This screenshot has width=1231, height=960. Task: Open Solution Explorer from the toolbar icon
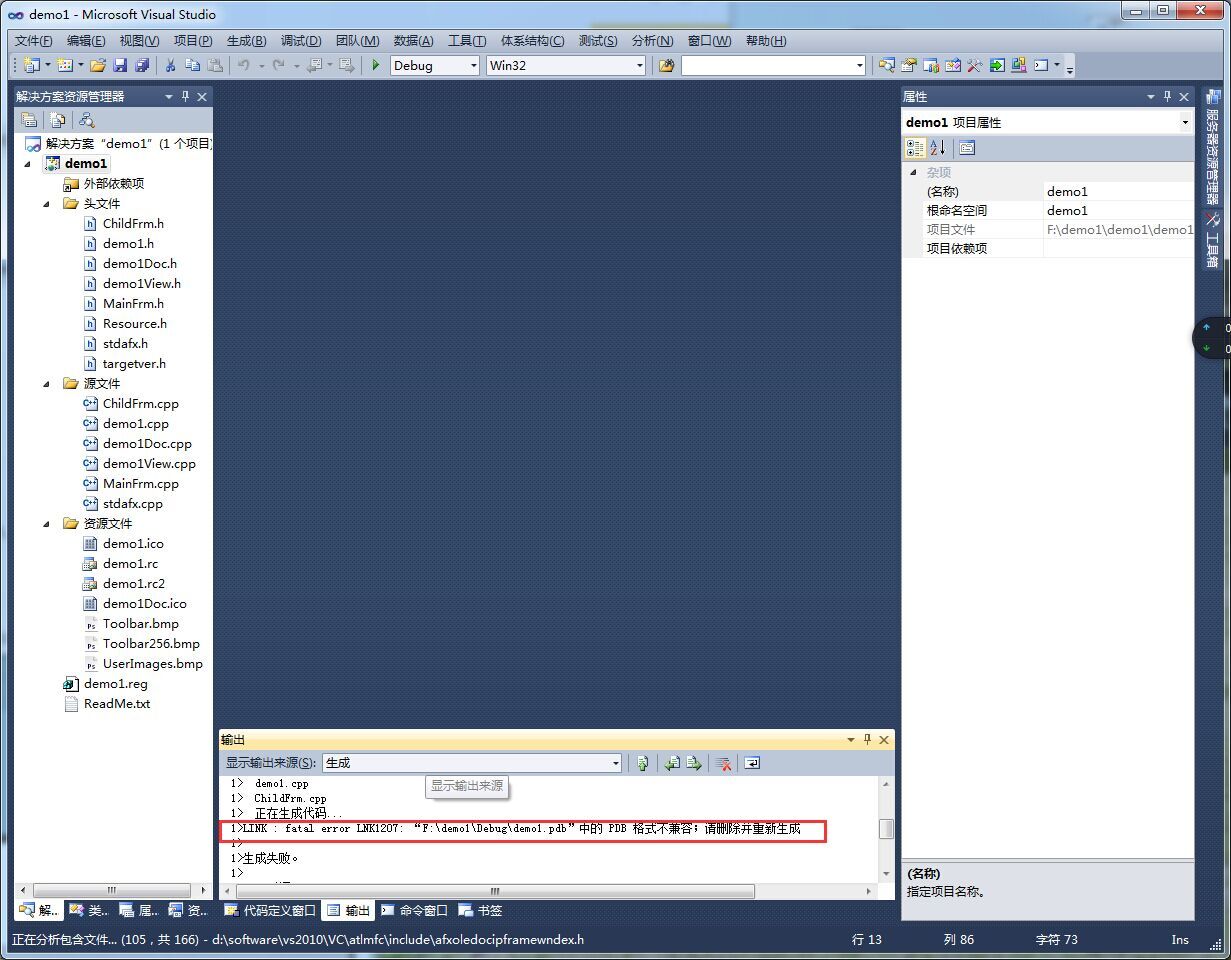tap(887, 65)
